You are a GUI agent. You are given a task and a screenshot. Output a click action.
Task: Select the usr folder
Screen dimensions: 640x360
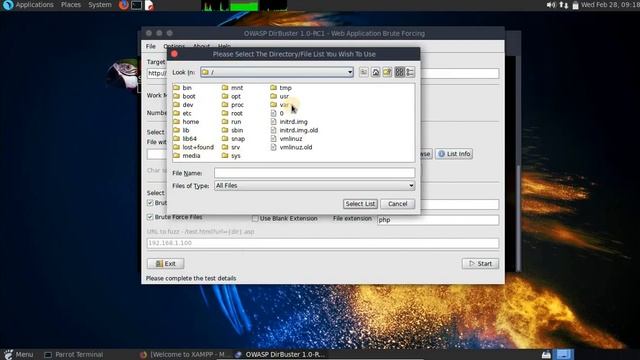click(x=280, y=96)
